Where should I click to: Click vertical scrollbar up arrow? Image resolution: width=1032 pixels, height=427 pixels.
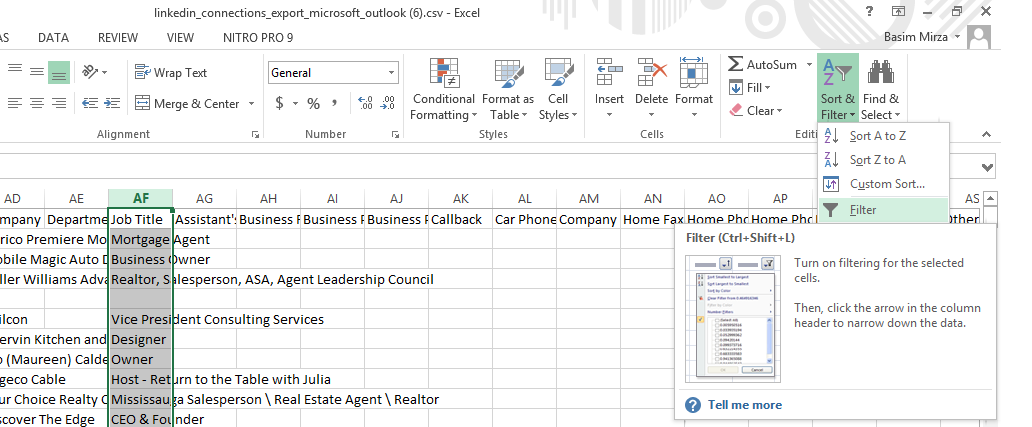[991, 198]
